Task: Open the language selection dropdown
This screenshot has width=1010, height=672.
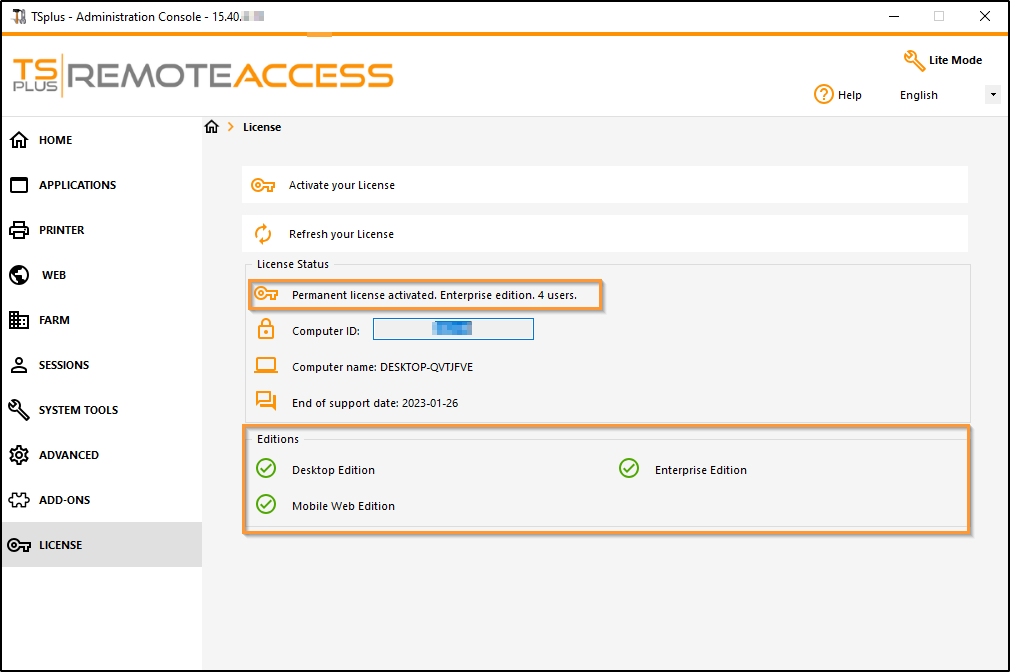Action: pyautogui.click(x=991, y=93)
